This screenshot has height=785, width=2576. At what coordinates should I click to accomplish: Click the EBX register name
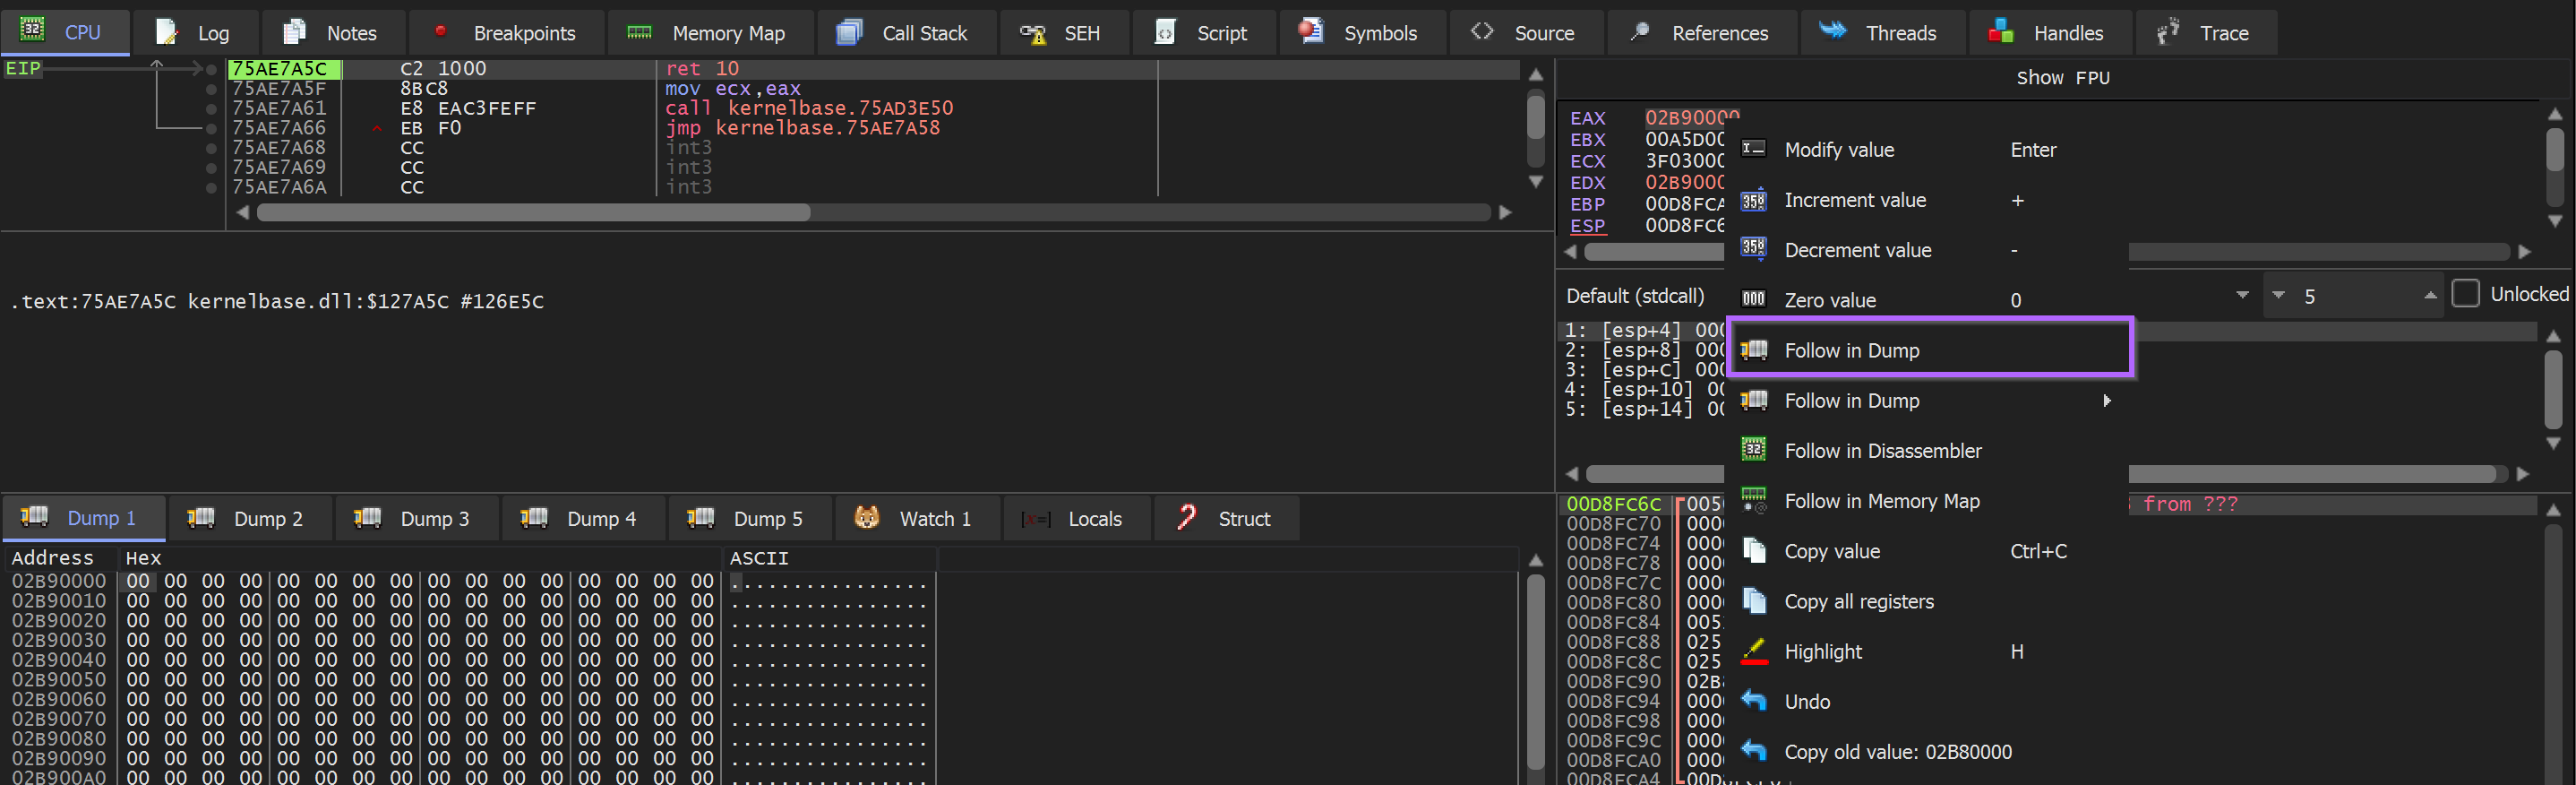[x=1587, y=140]
